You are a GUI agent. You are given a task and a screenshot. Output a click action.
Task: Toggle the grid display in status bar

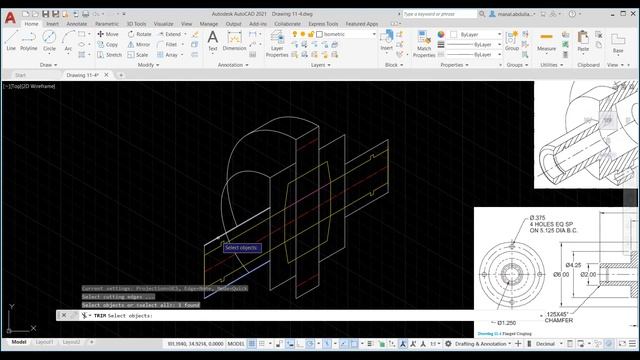coord(252,344)
